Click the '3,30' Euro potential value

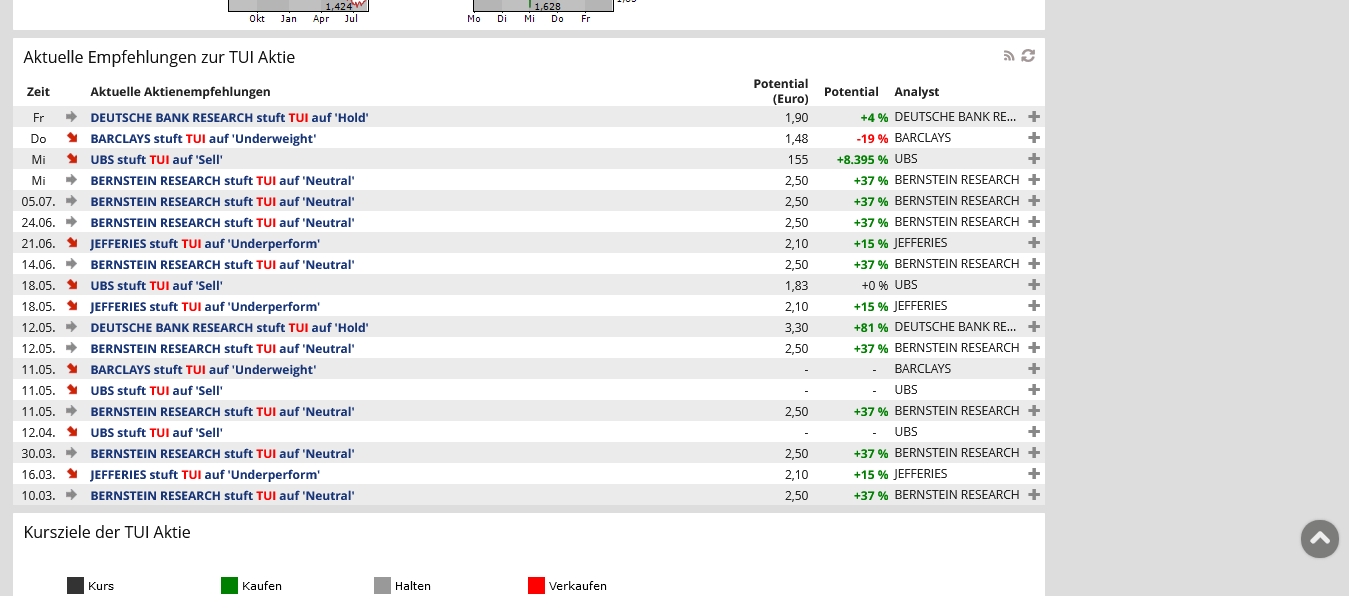[x=797, y=328]
